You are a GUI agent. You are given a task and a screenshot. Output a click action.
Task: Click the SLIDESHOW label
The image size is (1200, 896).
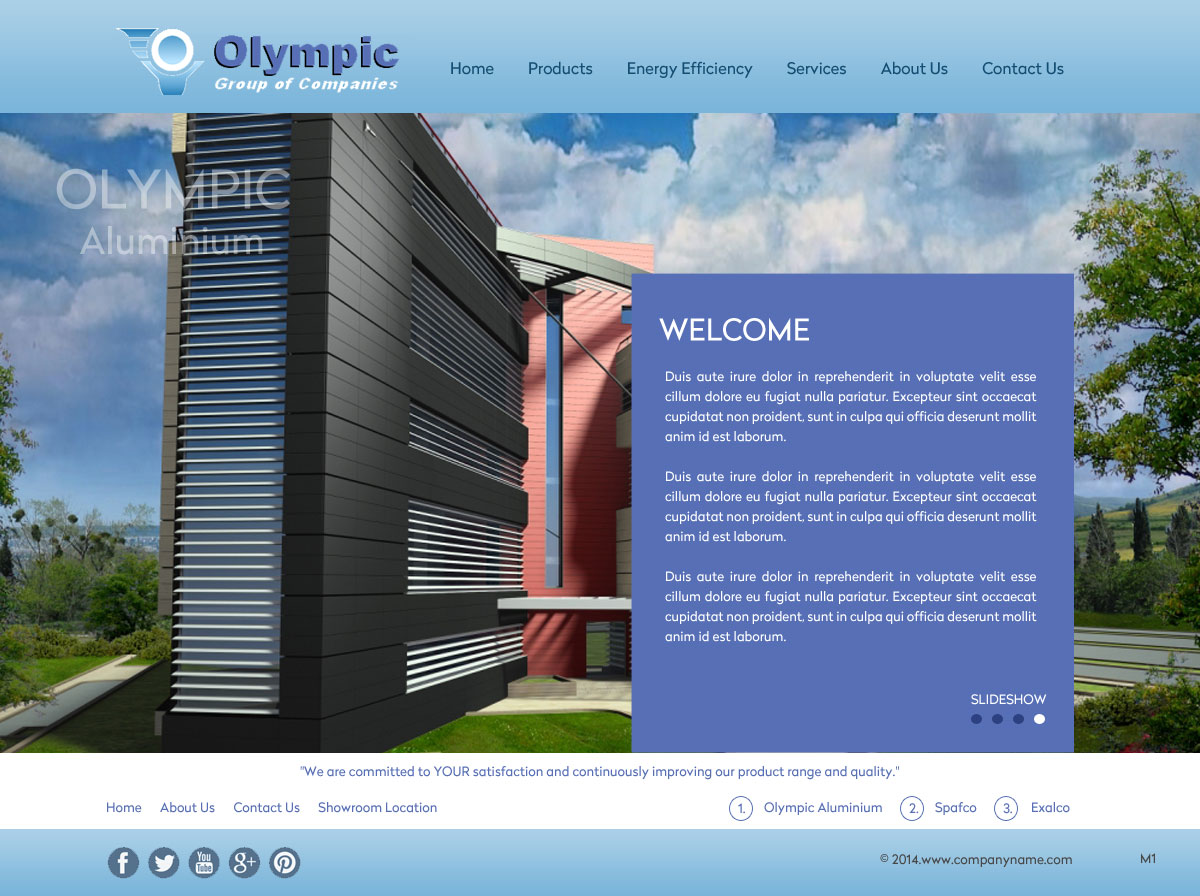pos(1008,700)
